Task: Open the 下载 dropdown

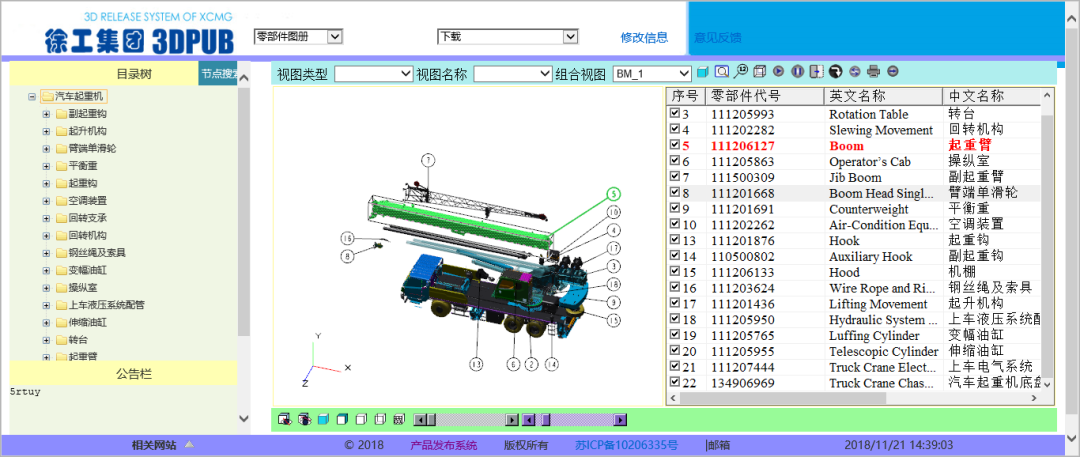Action: point(507,37)
